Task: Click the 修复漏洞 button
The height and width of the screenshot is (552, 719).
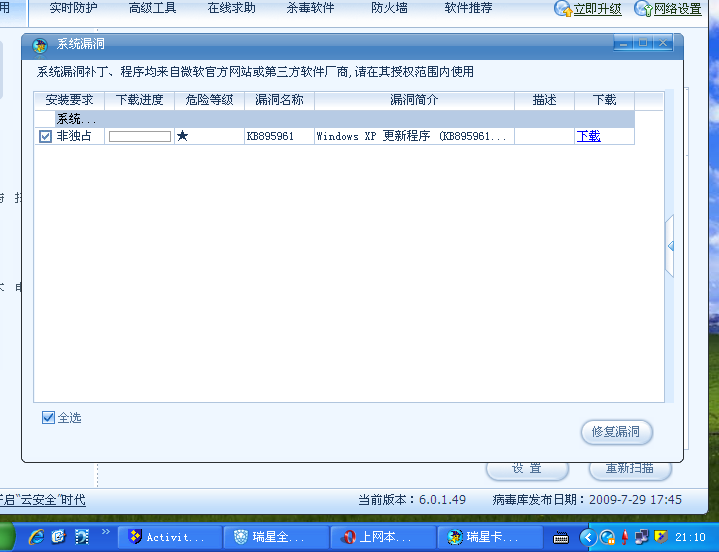Action: (617, 432)
